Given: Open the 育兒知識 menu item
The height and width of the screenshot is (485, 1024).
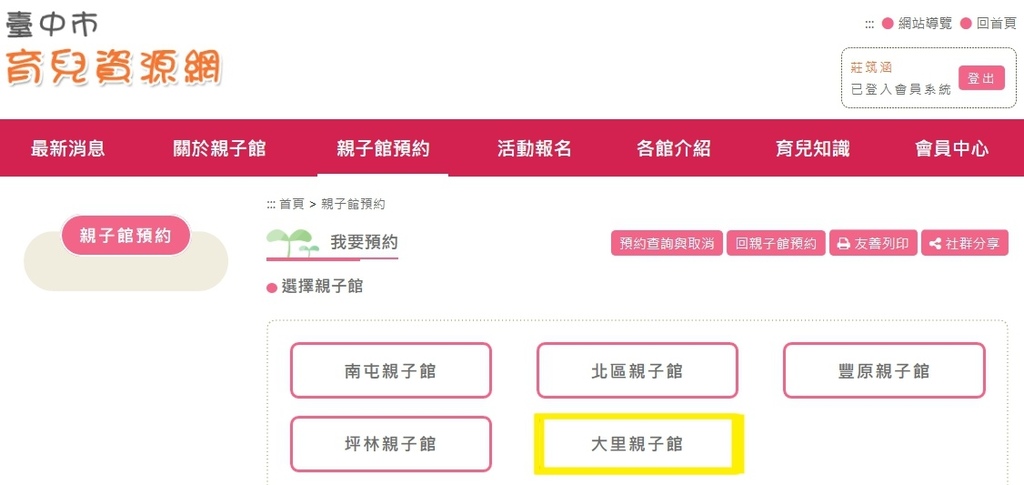Looking at the screenshot, I should click(813, 149).
